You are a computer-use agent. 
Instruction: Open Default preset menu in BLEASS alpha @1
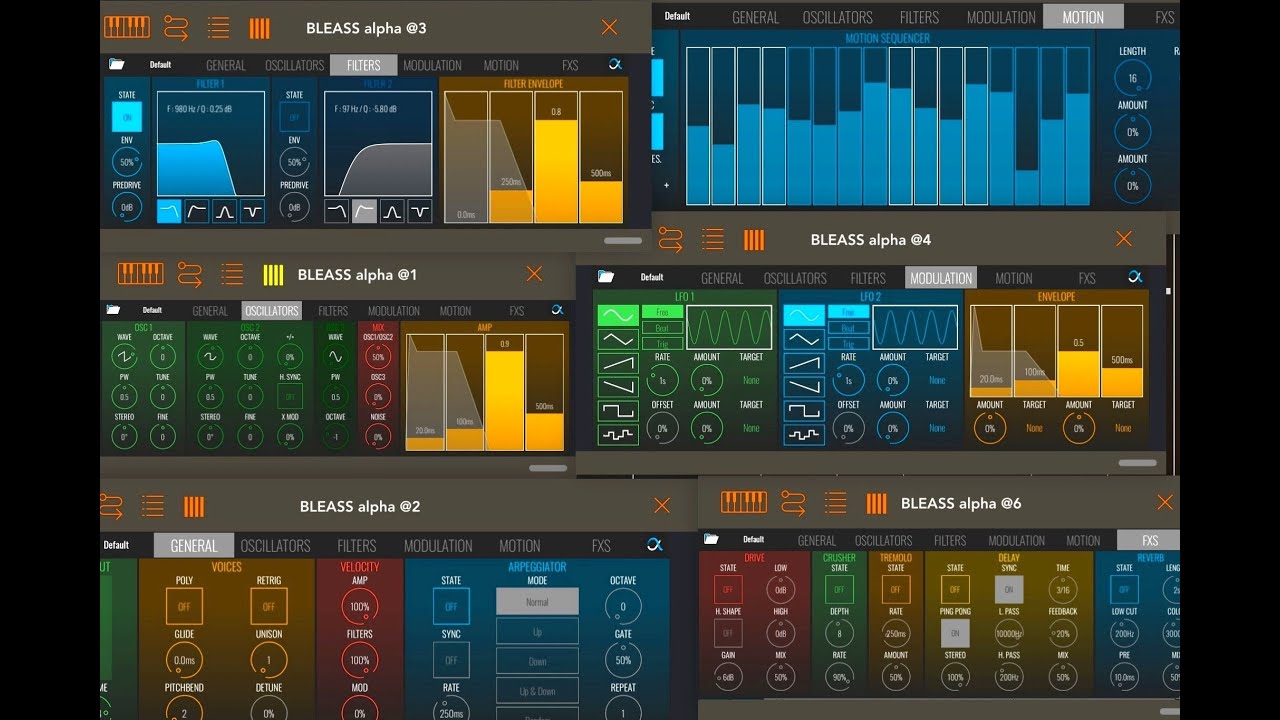pos(152,310)
